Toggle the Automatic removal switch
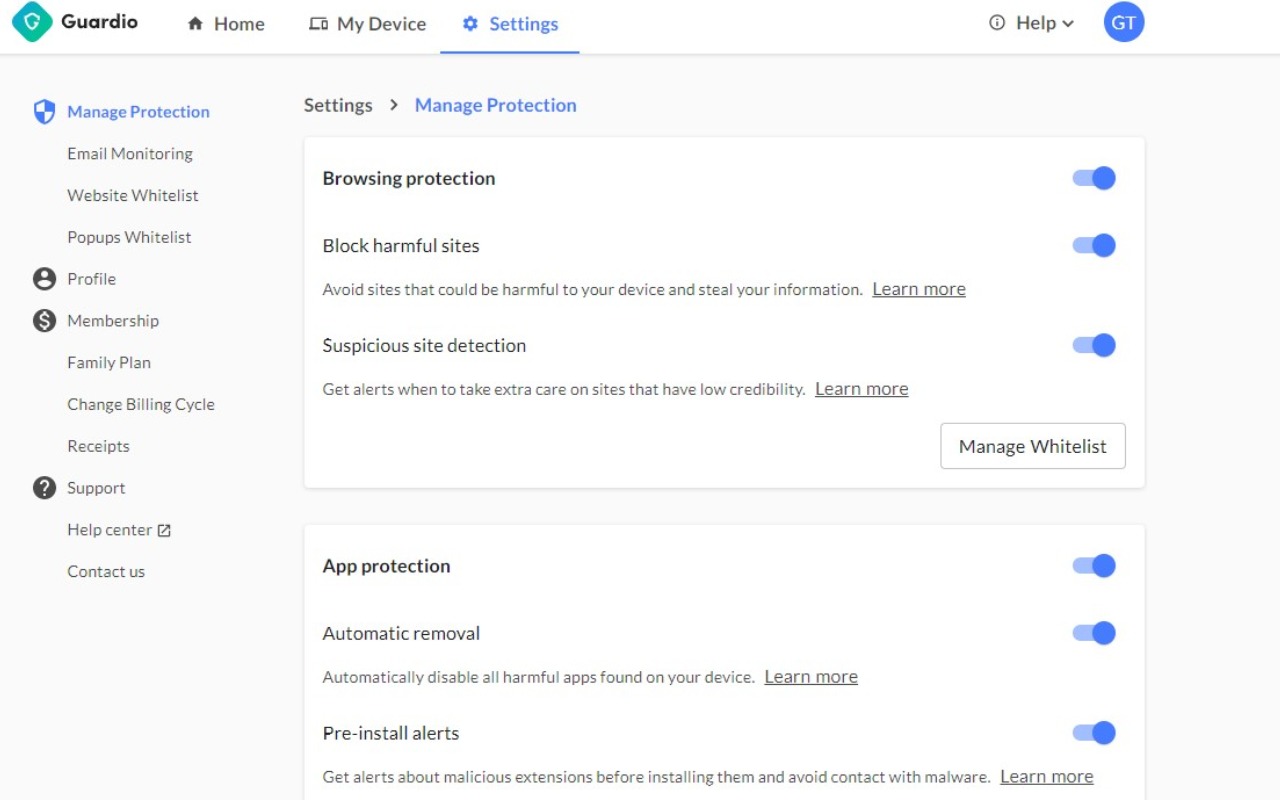 tap(1094, 633)
